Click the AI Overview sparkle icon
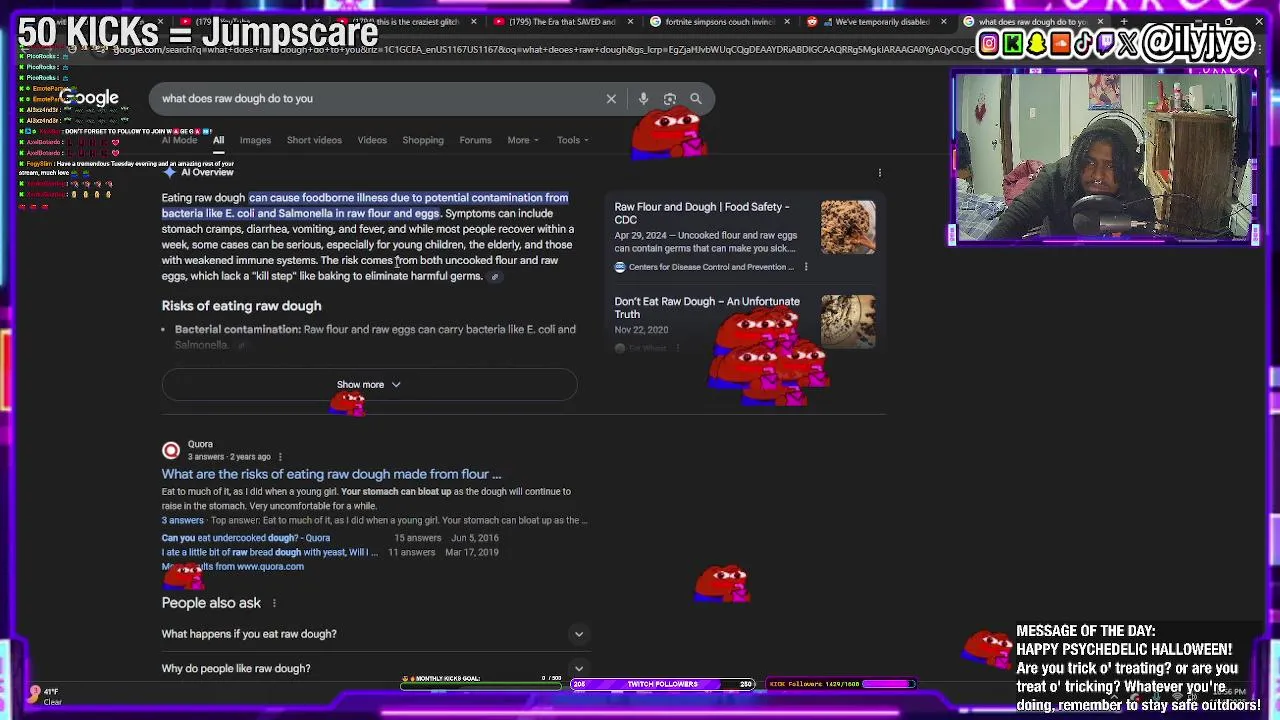Image resolution: width=1280 pixels, height=720 pixels. (170, 172)
